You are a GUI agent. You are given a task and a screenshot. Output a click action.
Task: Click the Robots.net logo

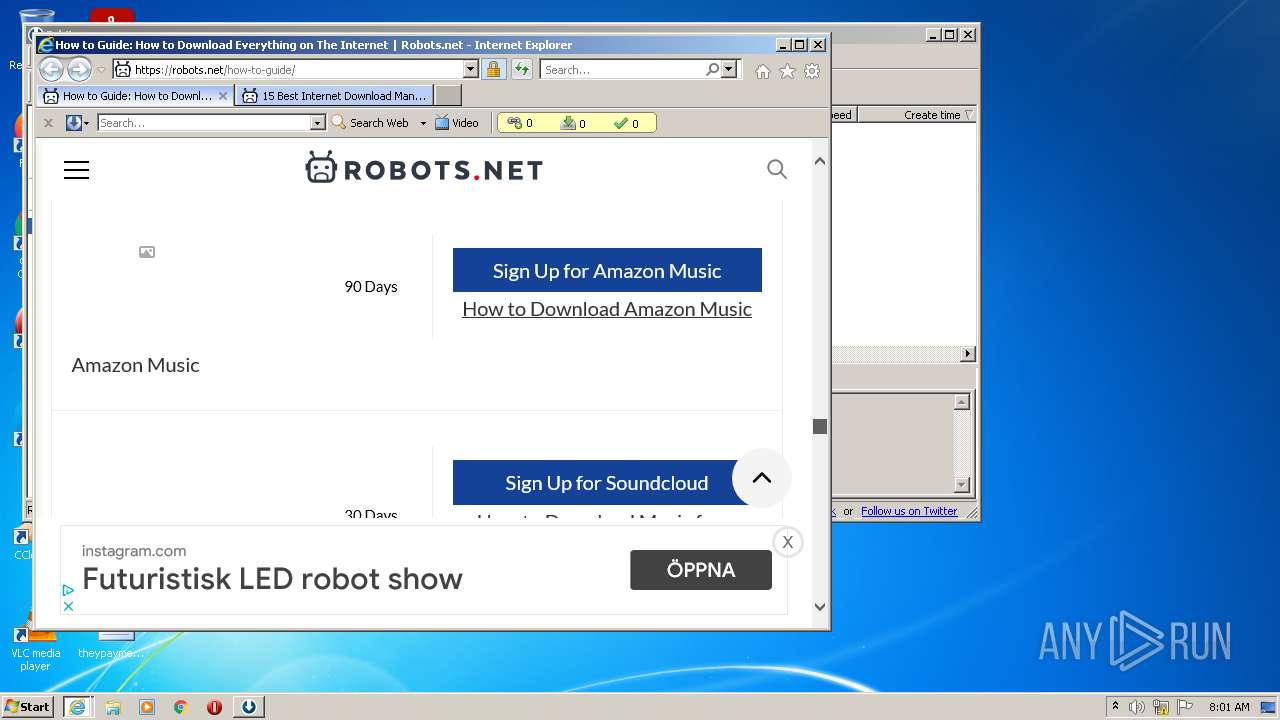(x=424, y=169)
